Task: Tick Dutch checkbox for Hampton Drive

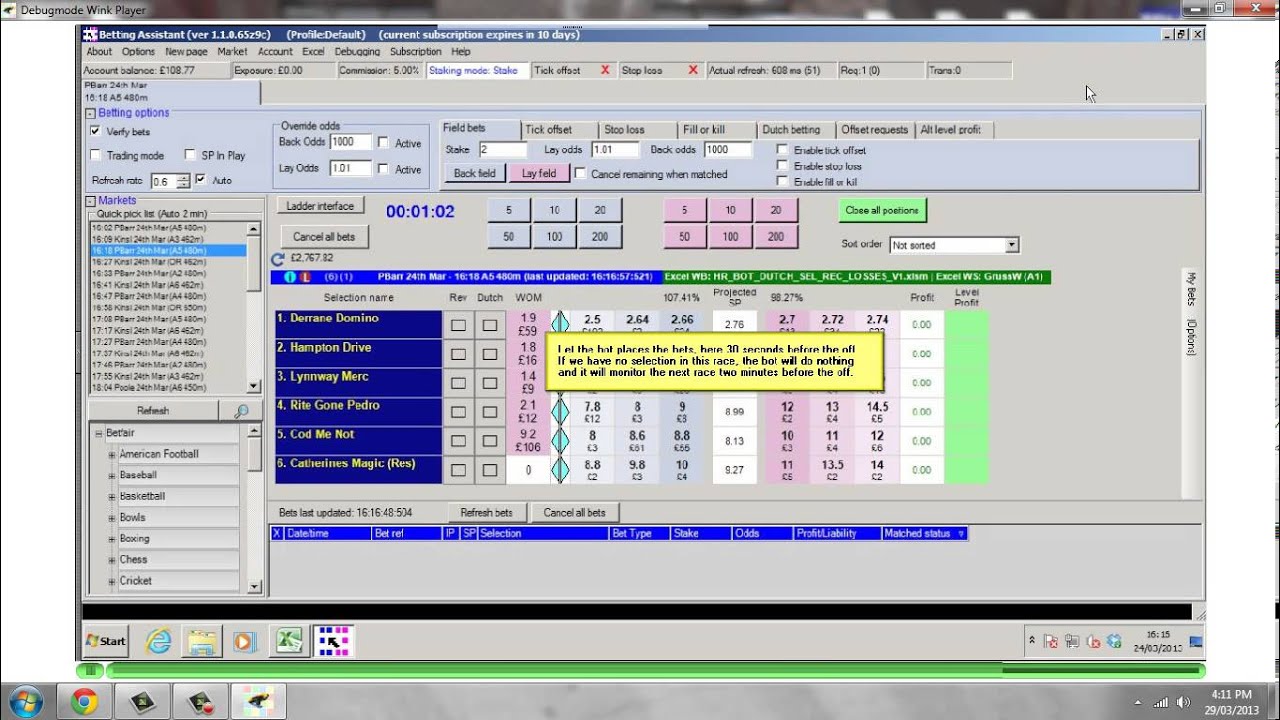Action: 490,354
